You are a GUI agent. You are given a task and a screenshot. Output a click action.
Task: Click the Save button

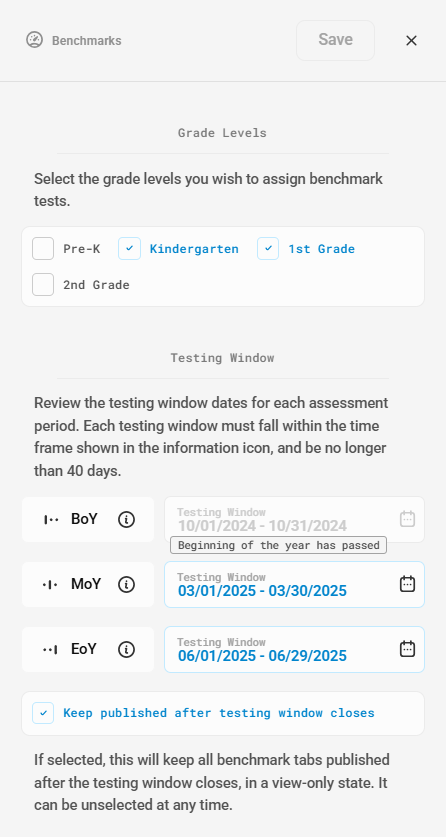(336, 41)
